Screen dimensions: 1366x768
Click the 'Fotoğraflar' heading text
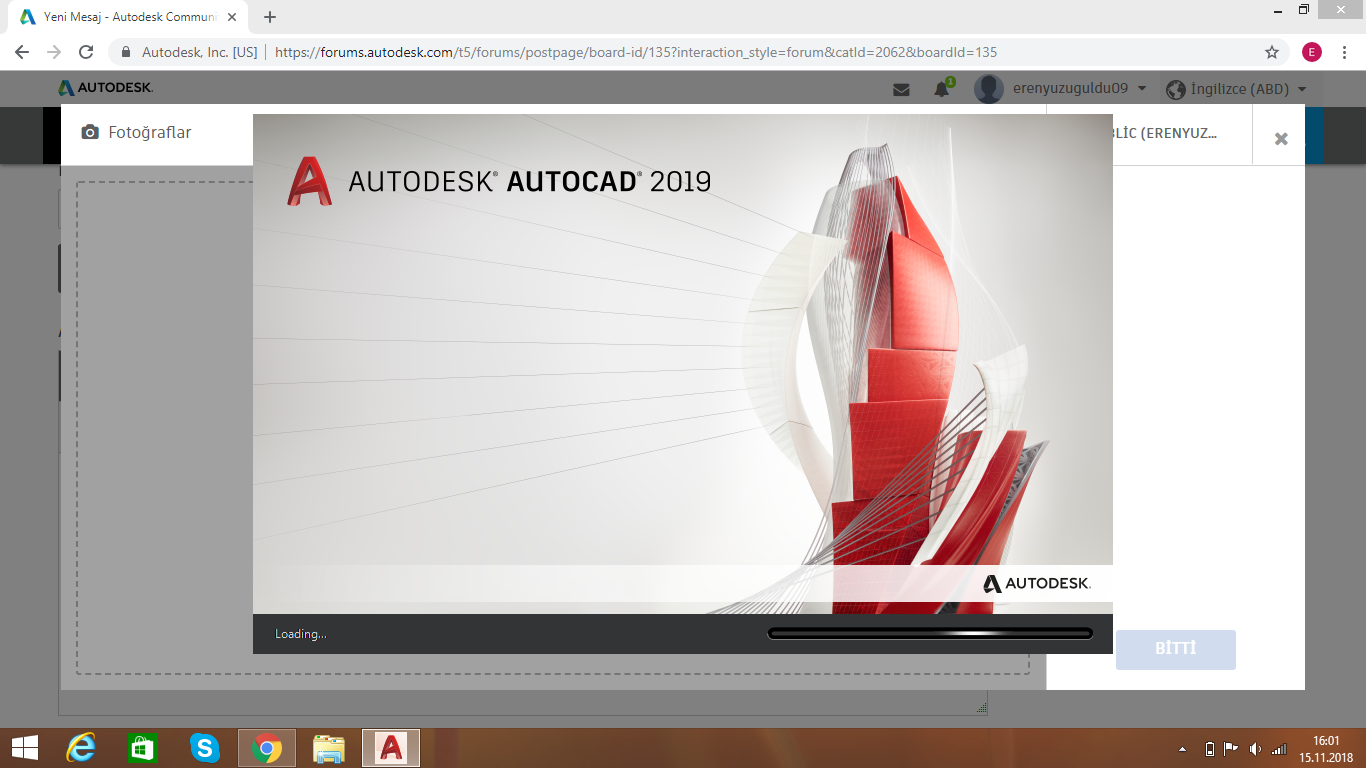pyautogui.click(x=150, y=133)
